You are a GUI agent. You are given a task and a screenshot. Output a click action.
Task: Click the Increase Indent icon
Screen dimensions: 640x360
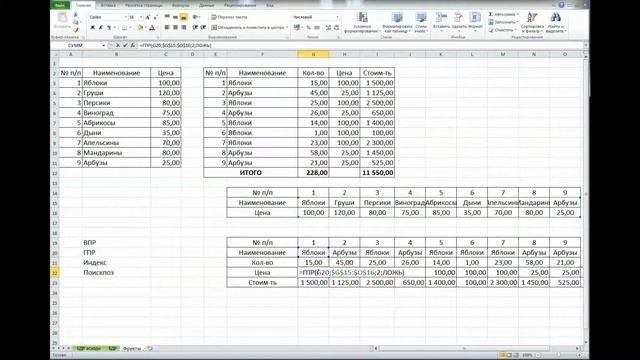click(x=203, y=27)
